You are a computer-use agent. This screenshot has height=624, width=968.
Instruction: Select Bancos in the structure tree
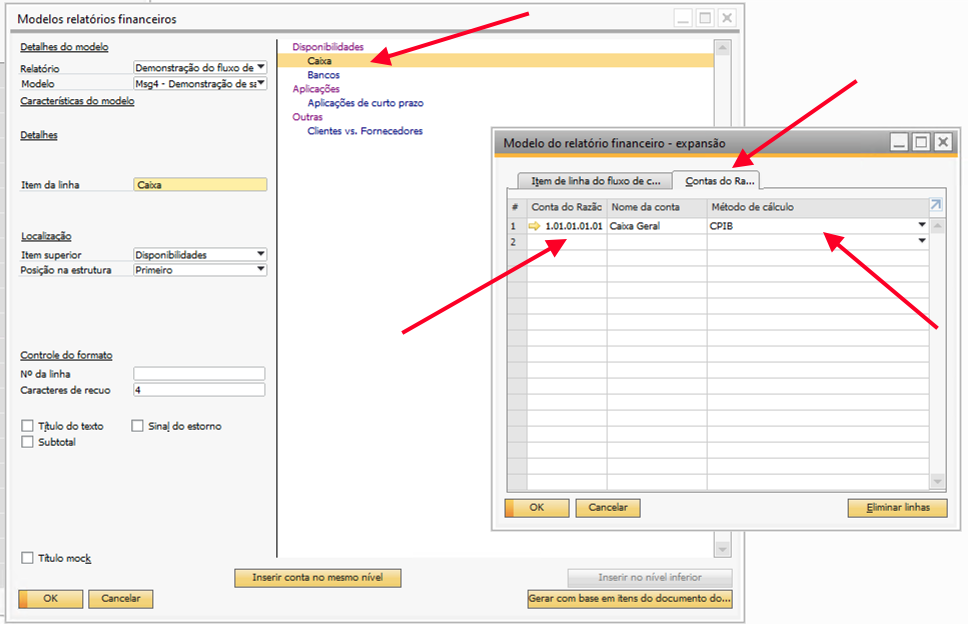(x=323, y=75)
